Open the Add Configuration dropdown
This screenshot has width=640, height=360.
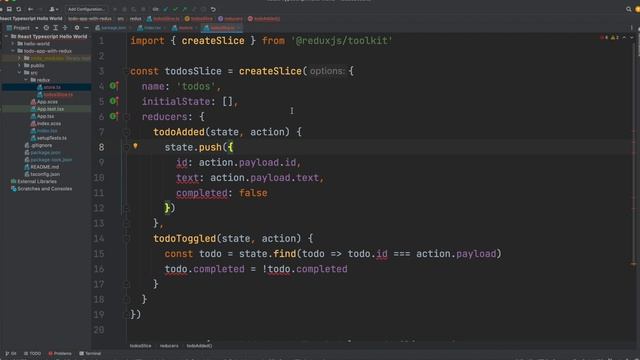(86, 9)
